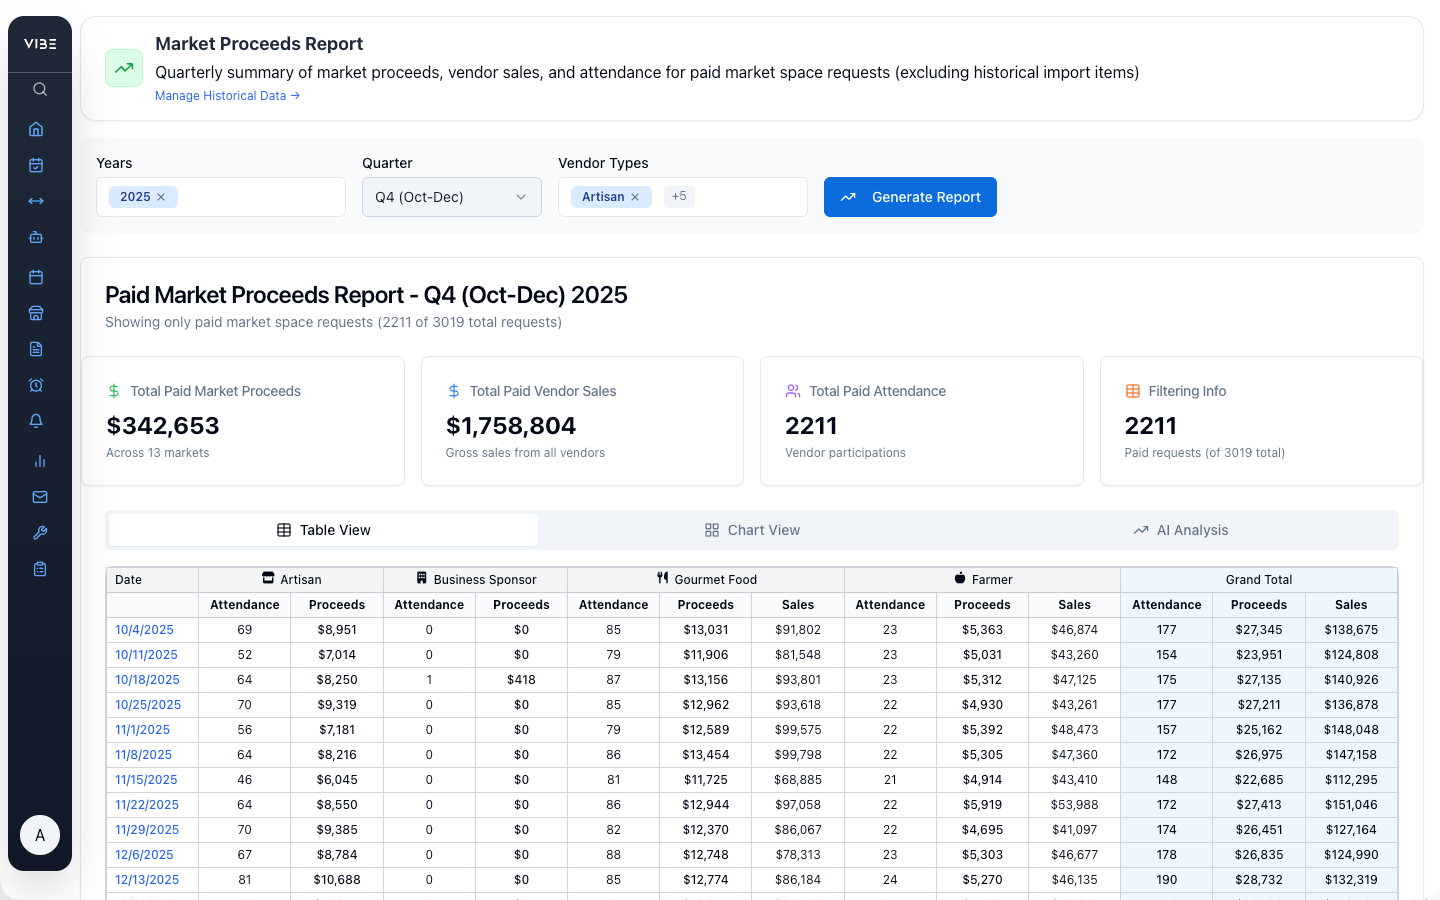Switch to the AI Analysis tab
The image size is (1440, 900).
[1181, 529]
